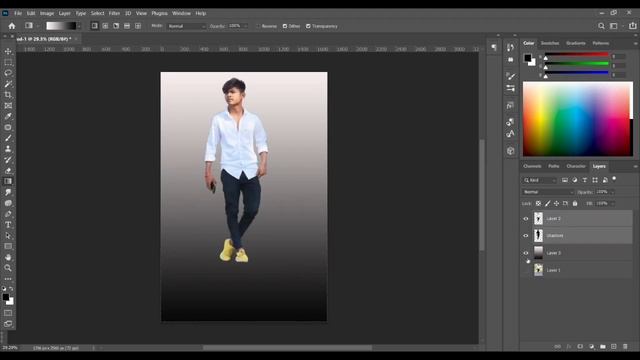The image size is (640, 360).
Task: Select the Move tool
Action: 8,51
